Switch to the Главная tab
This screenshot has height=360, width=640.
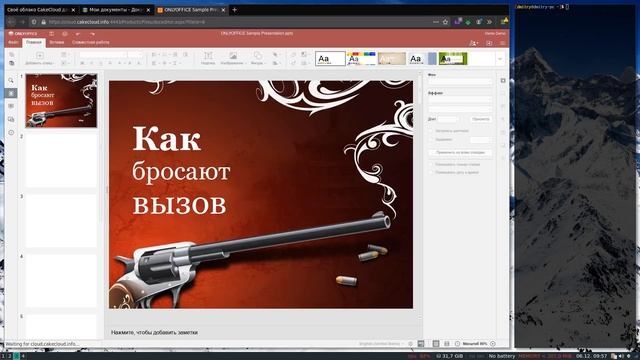pos(34,42)
